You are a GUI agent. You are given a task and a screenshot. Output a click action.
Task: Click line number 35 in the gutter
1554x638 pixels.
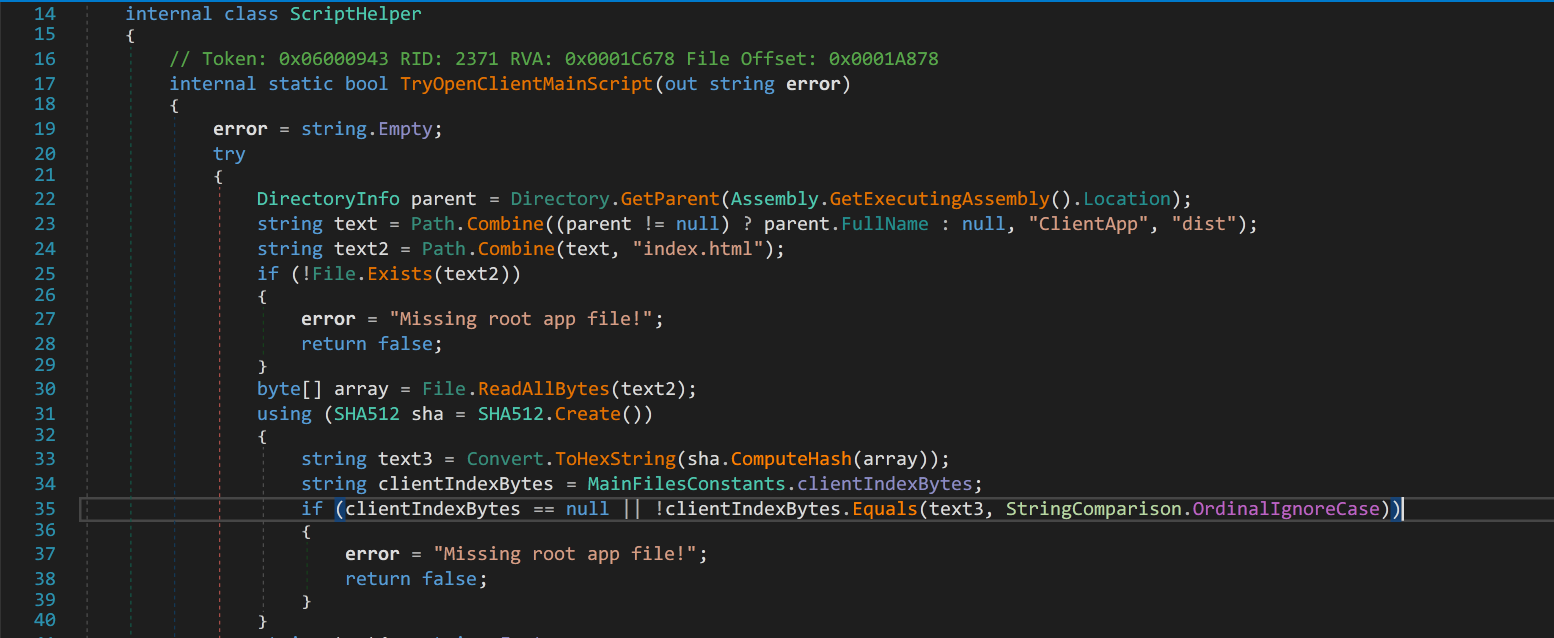coord(44,508)
